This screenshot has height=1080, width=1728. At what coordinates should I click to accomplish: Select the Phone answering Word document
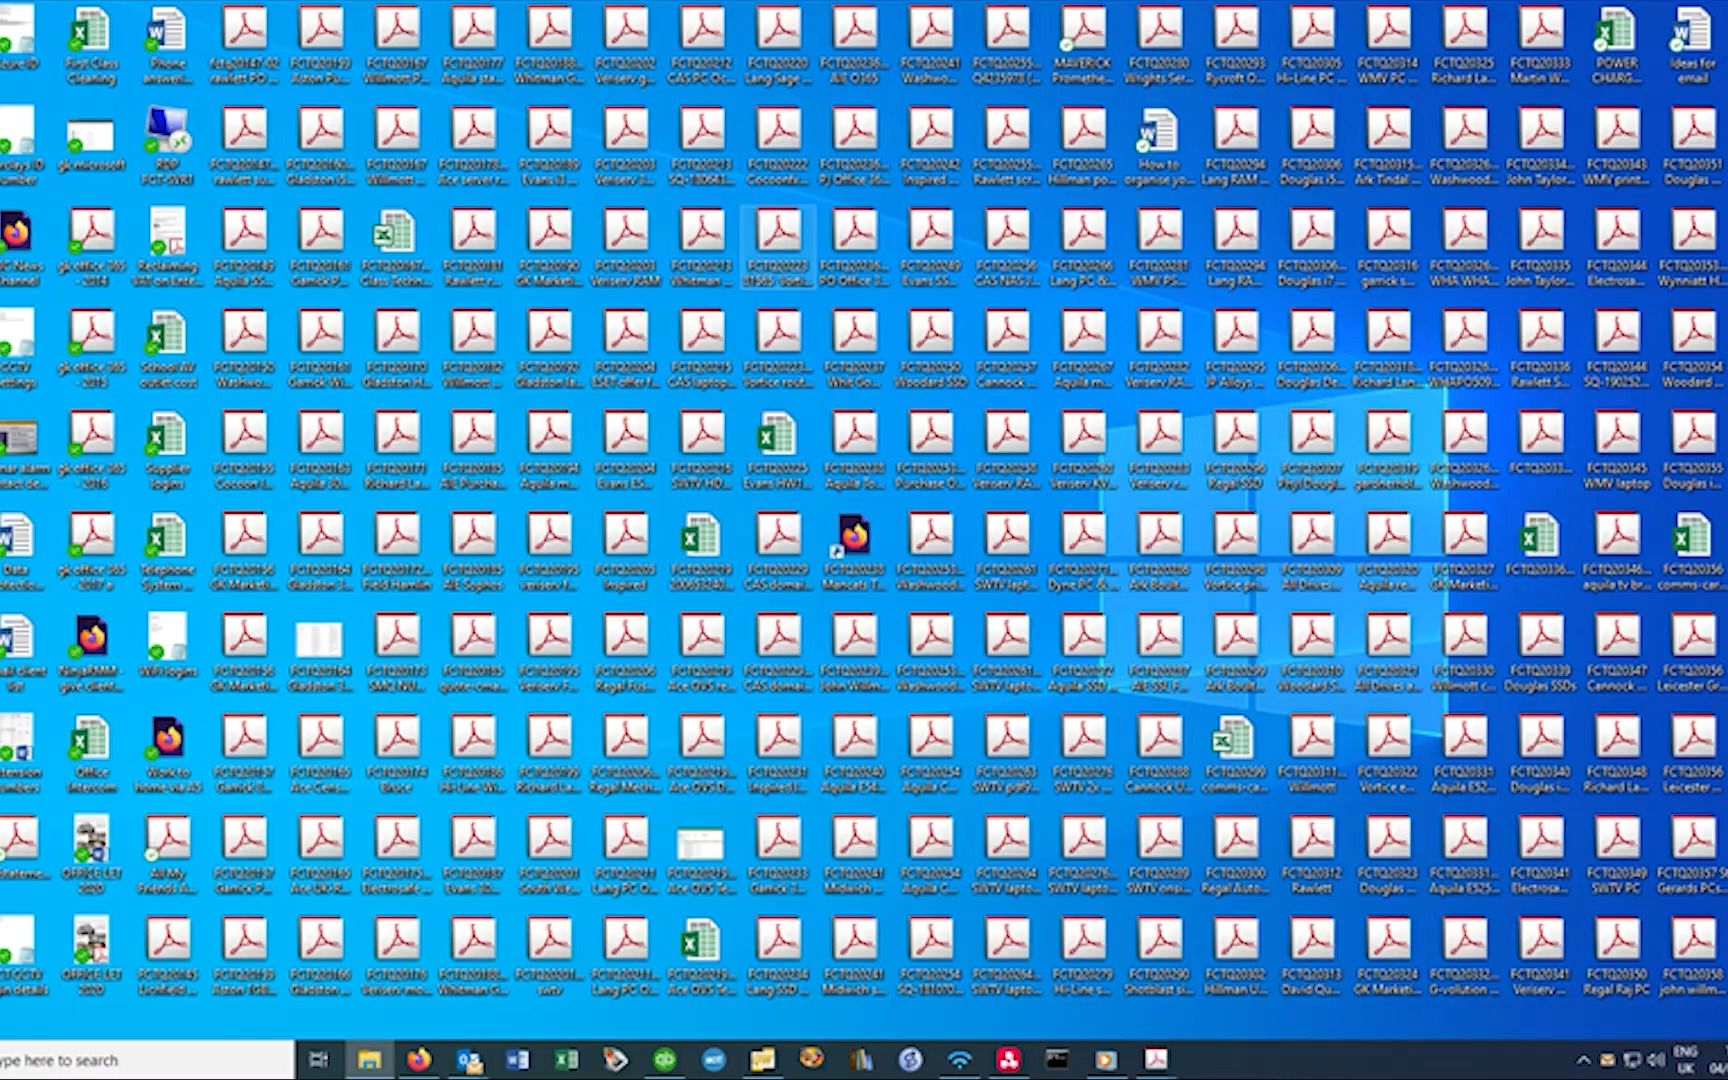pos(168,44)
